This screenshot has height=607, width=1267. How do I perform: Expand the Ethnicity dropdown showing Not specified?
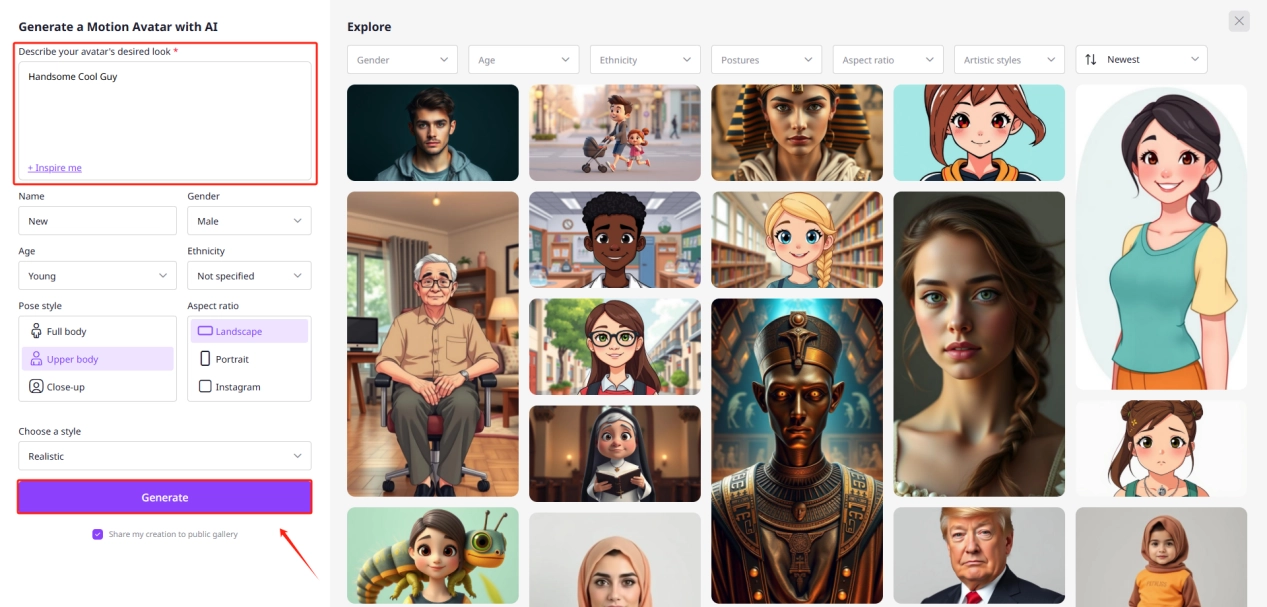pyautogui.click(x=249, y=276)
